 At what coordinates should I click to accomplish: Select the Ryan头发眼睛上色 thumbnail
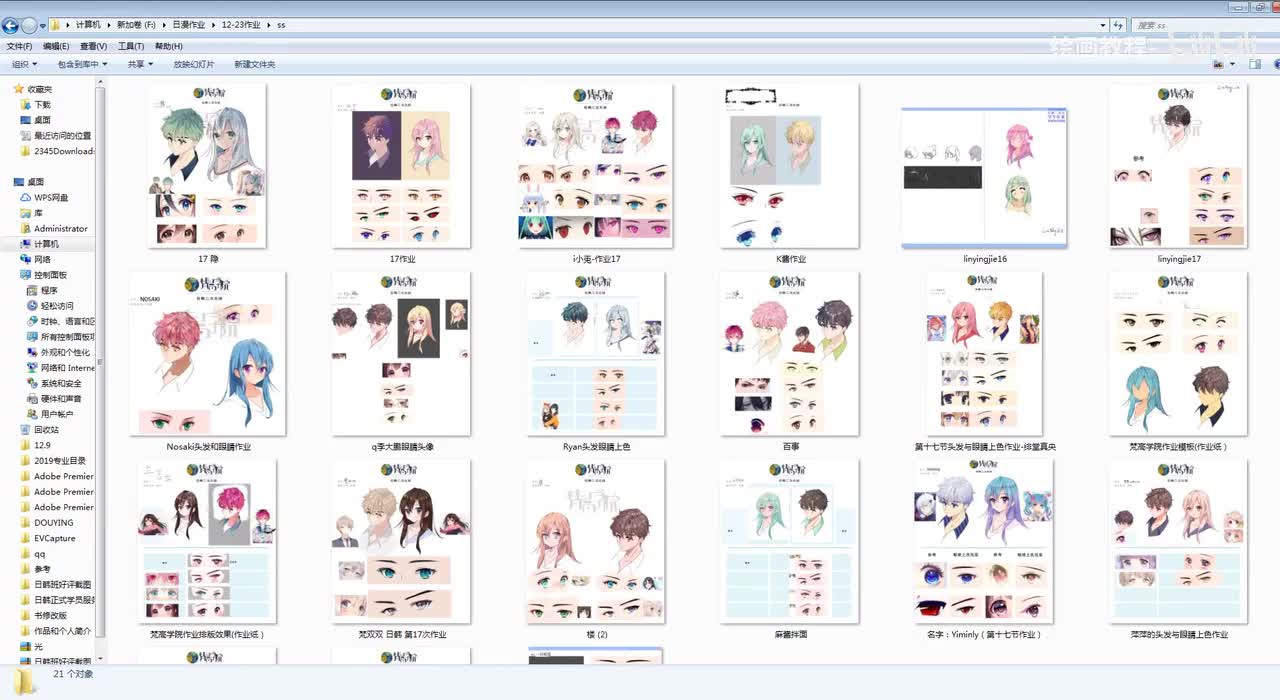coord(596,354)
